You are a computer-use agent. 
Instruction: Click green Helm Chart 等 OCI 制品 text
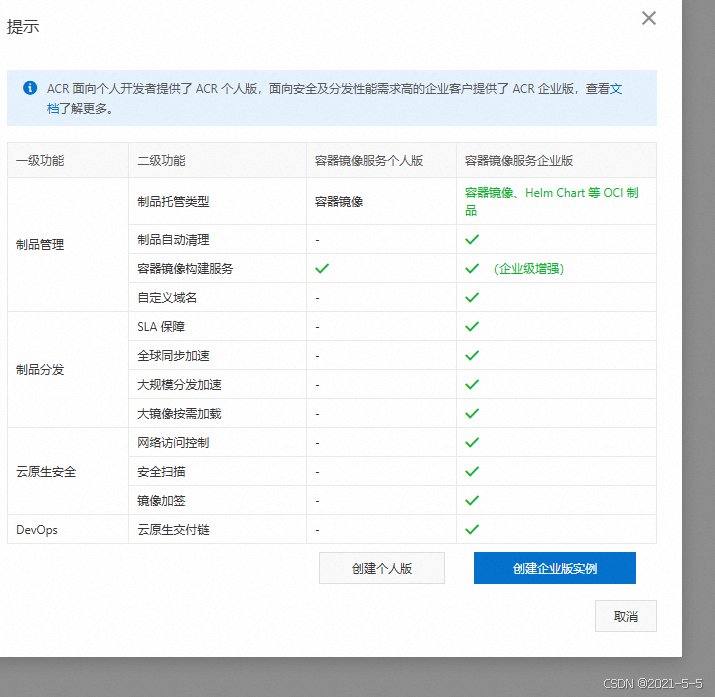tap(551, 201)
